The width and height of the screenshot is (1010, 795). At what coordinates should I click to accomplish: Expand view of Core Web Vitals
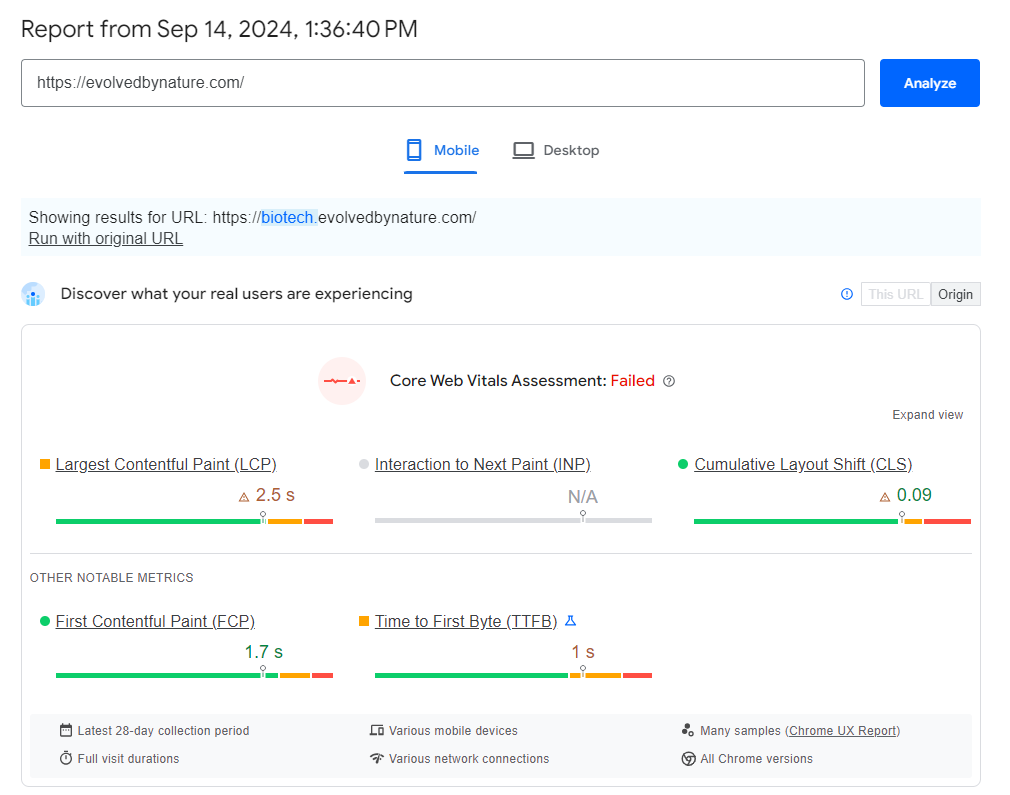pos(927,415)
